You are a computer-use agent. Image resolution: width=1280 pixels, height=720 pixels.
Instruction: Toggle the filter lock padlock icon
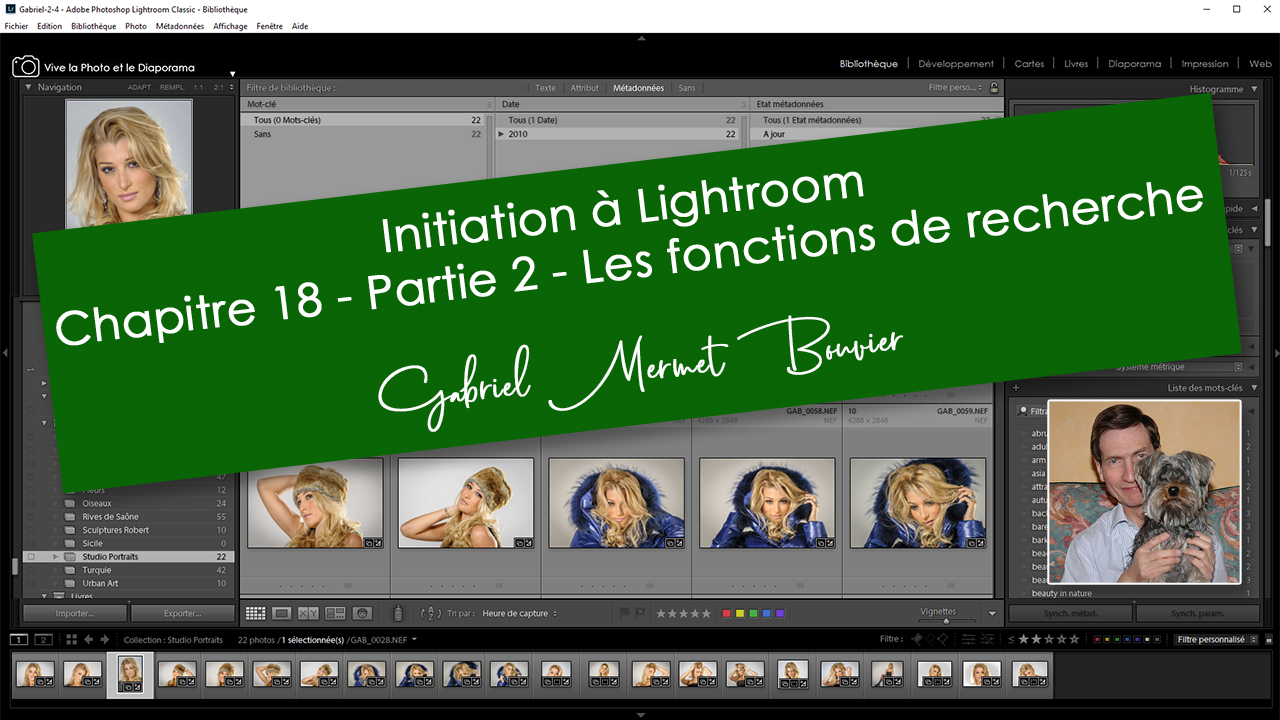click(x=994, y=88)
